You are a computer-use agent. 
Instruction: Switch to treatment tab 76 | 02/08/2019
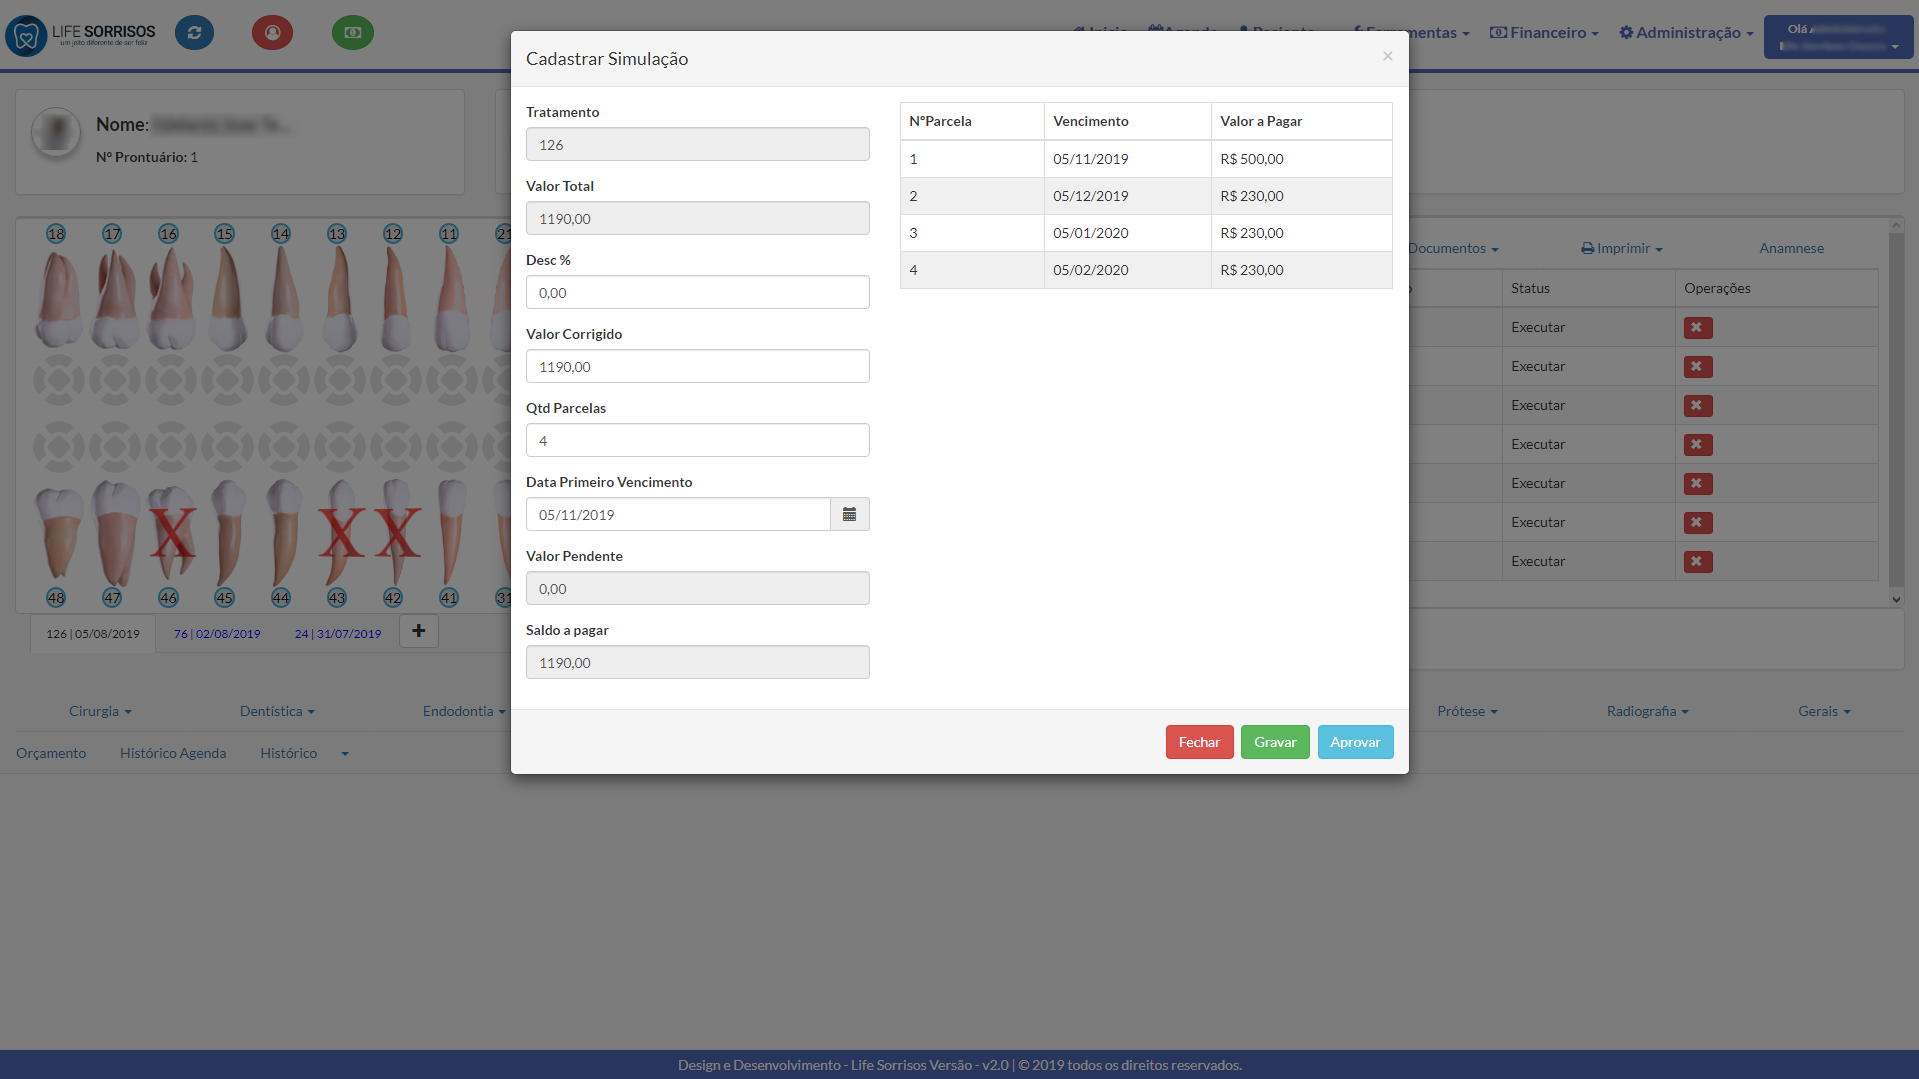pyautogui.click(x=217, y=634)
